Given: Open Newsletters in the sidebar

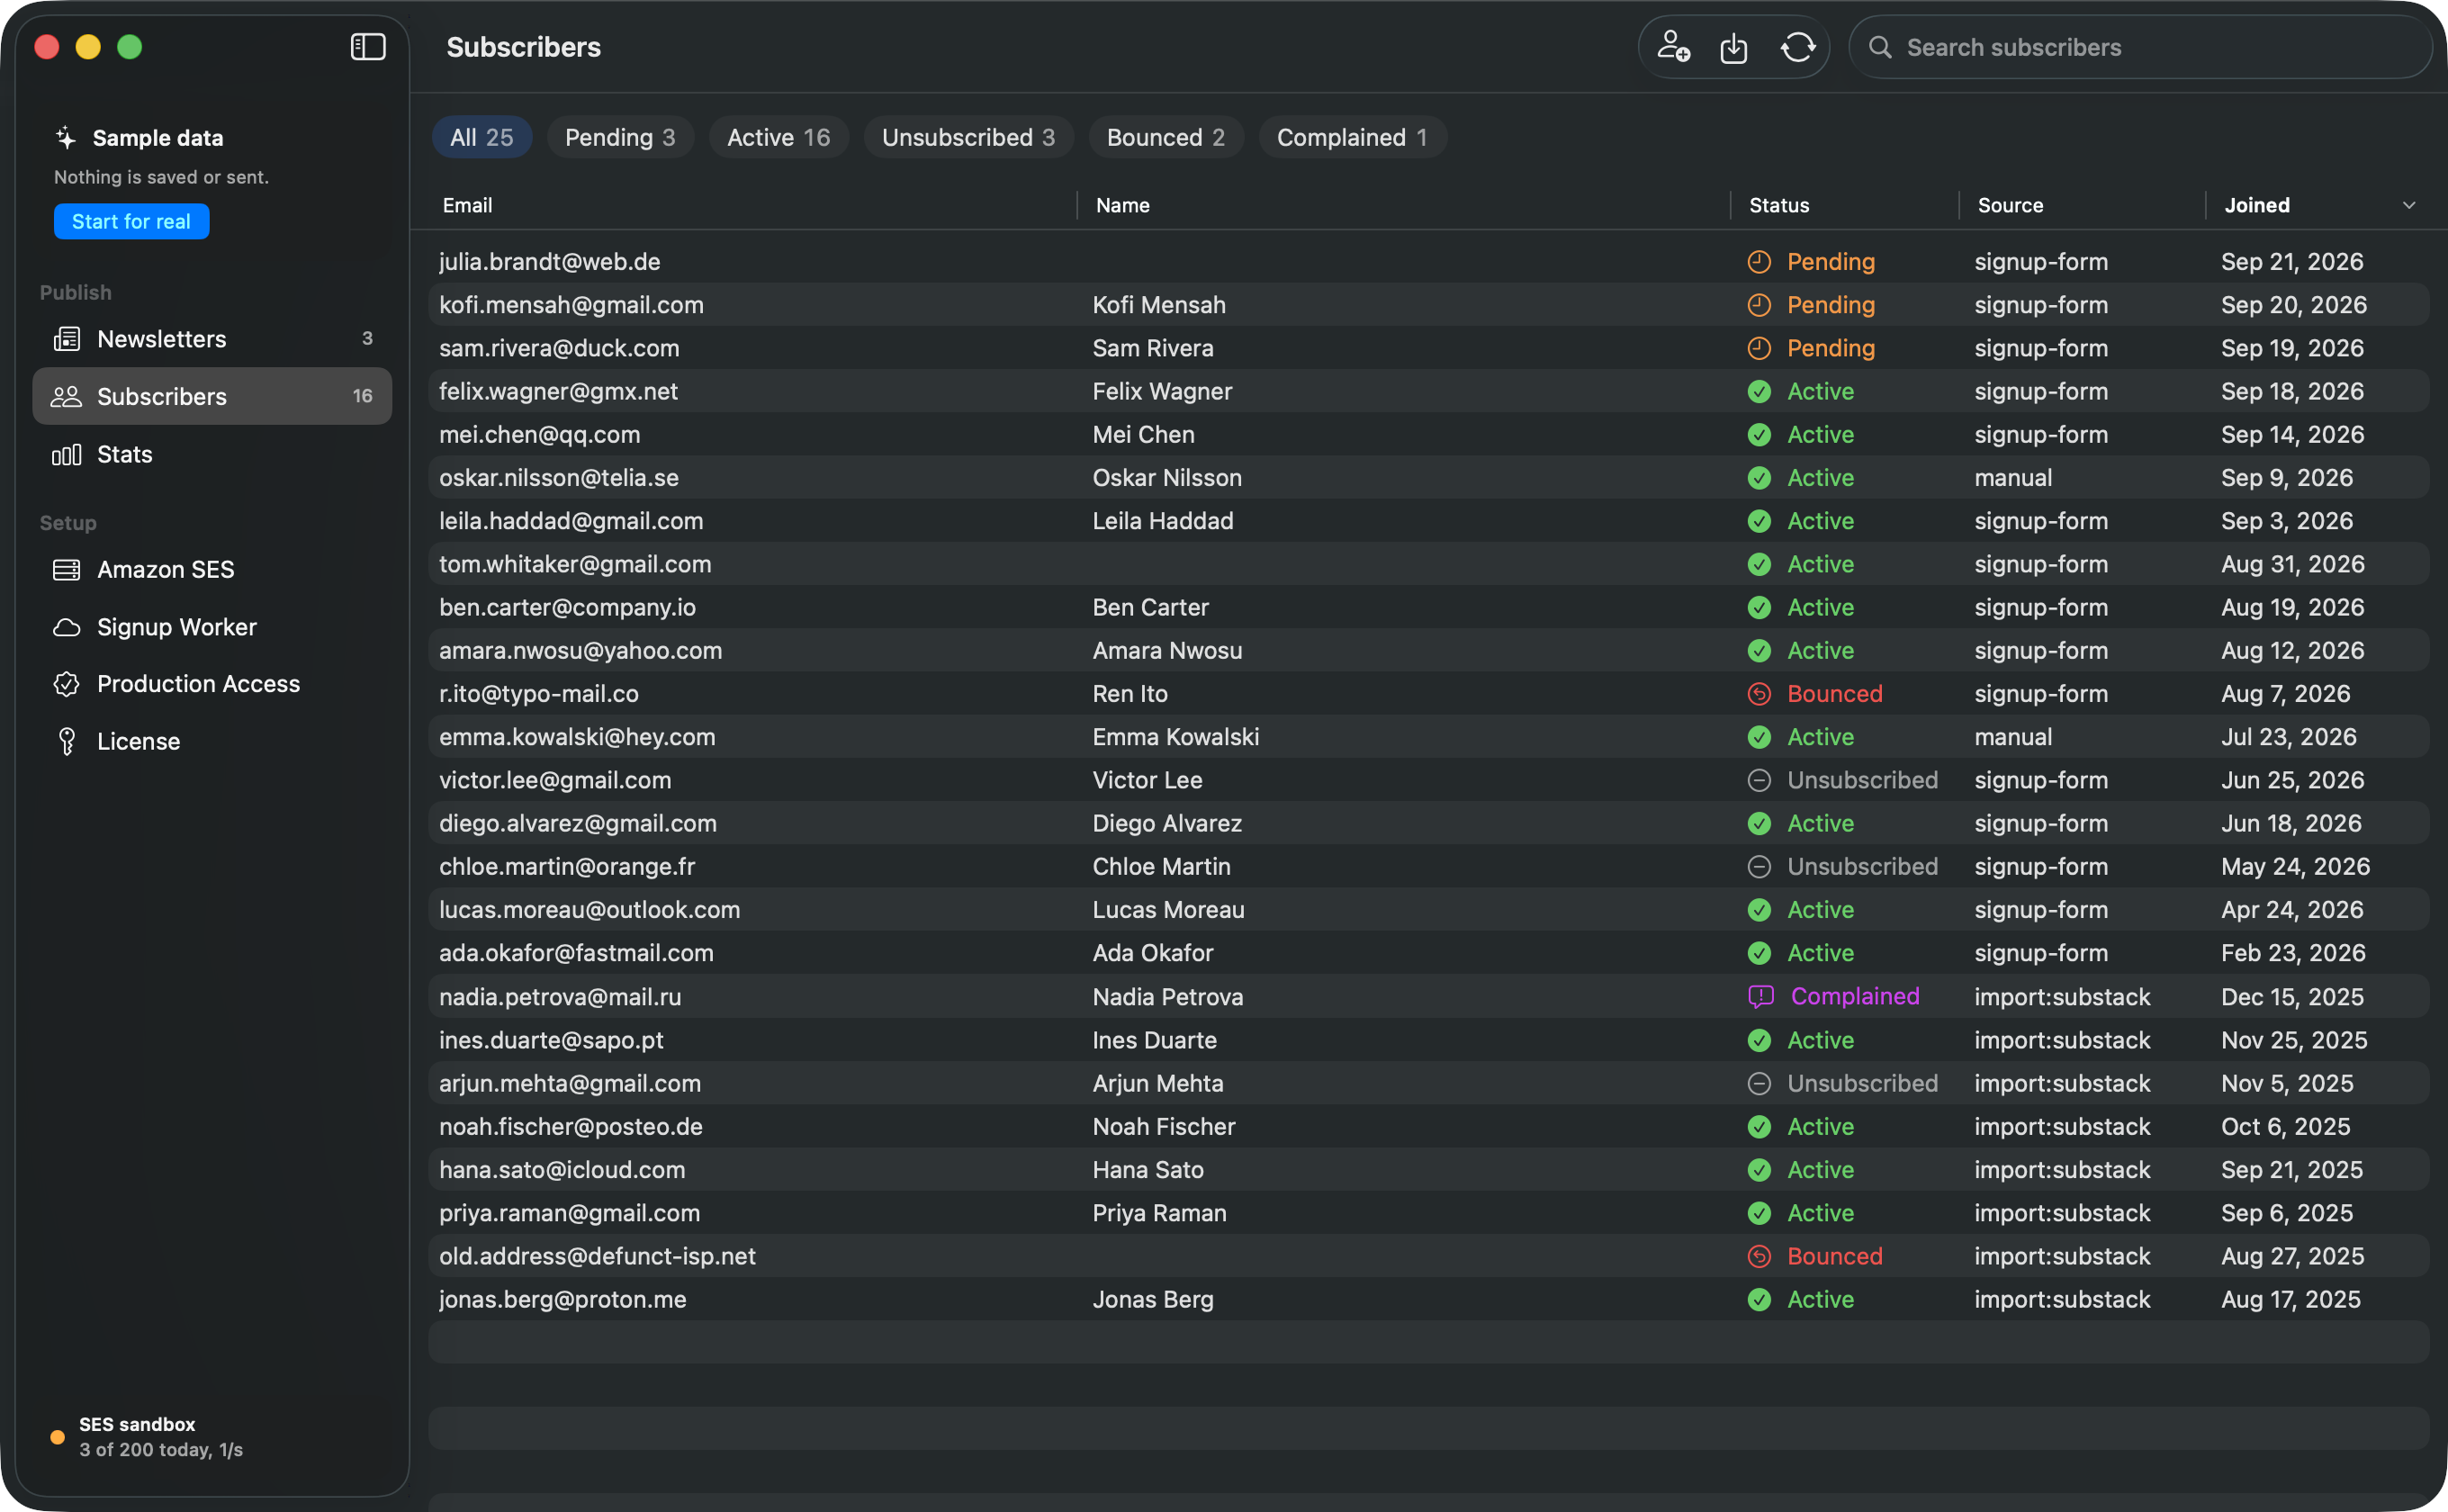Looking at the screenshot, I should pyautogui.click(x=212, y=339).
